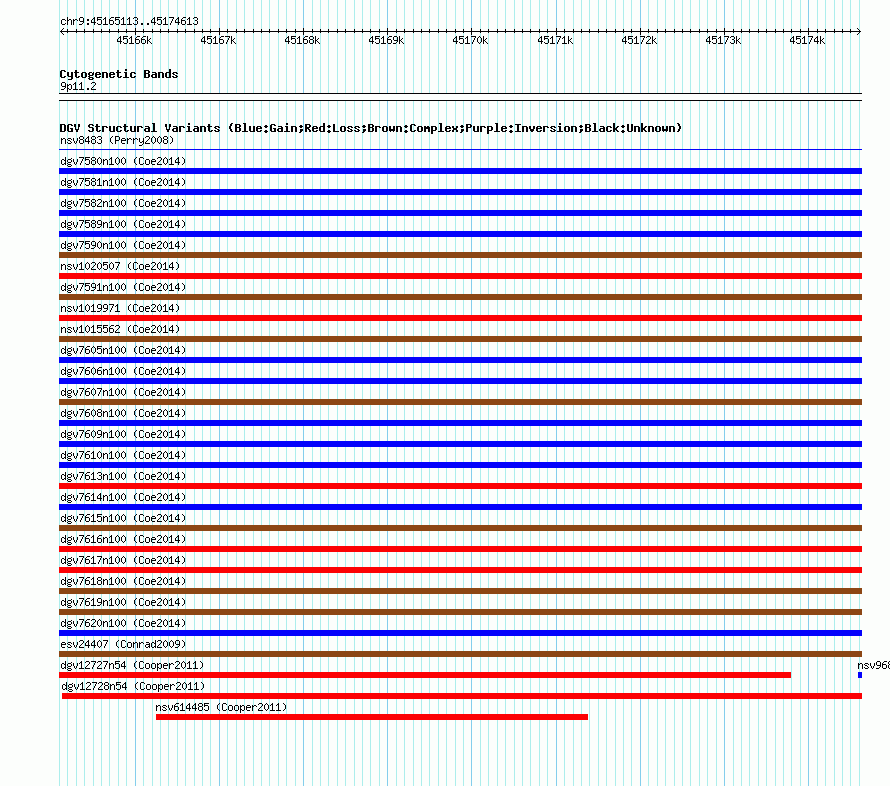This screenshot has width=890, height=786.
Task: Click the dgv7610n100 (Coe2014) label
Action: [123, 455]
